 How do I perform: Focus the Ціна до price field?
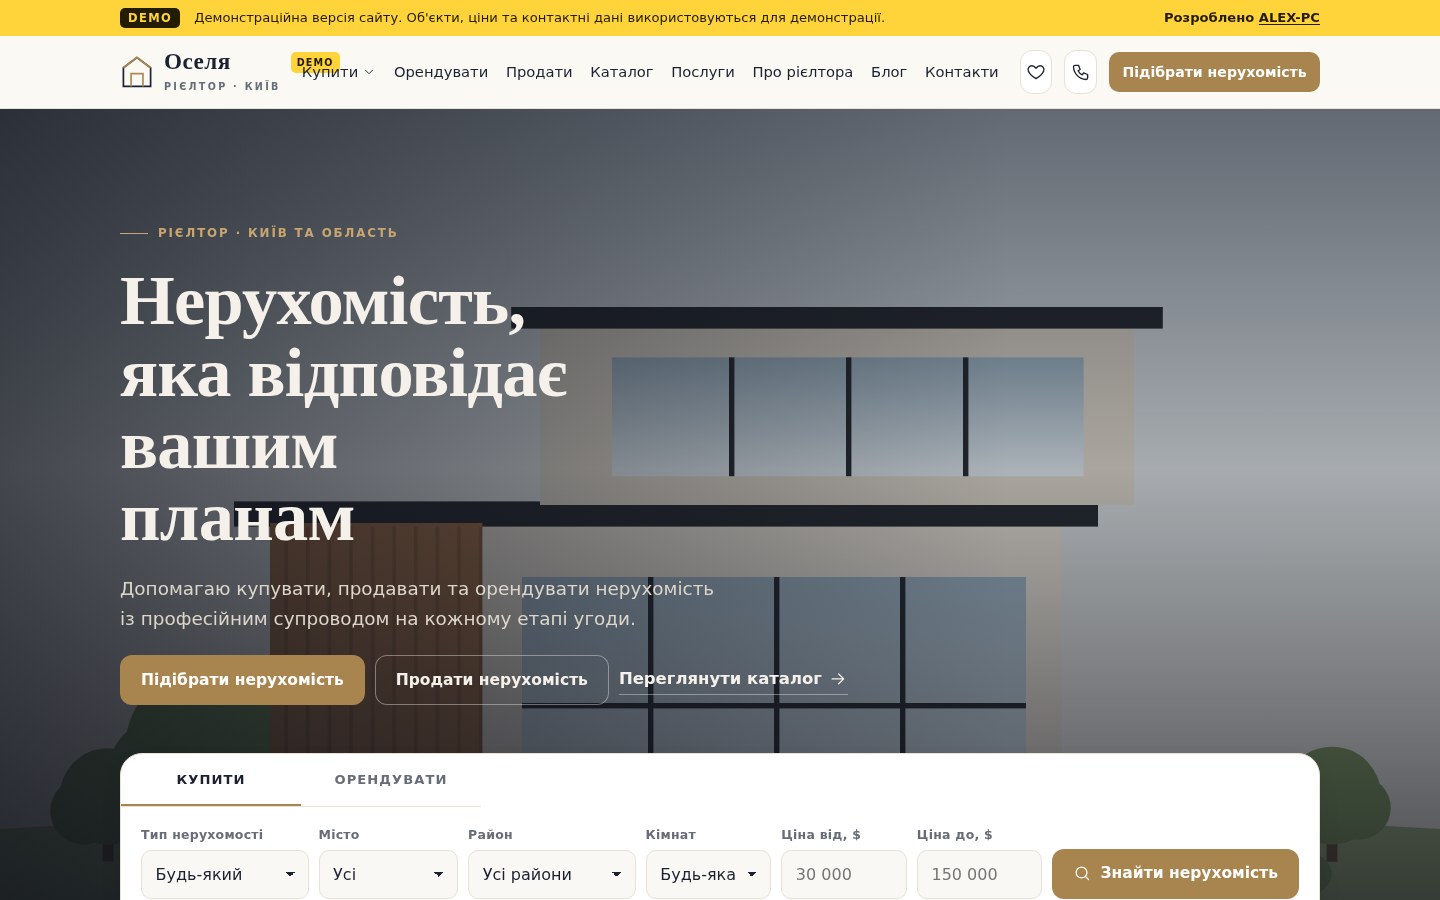(x=979, y=874)
